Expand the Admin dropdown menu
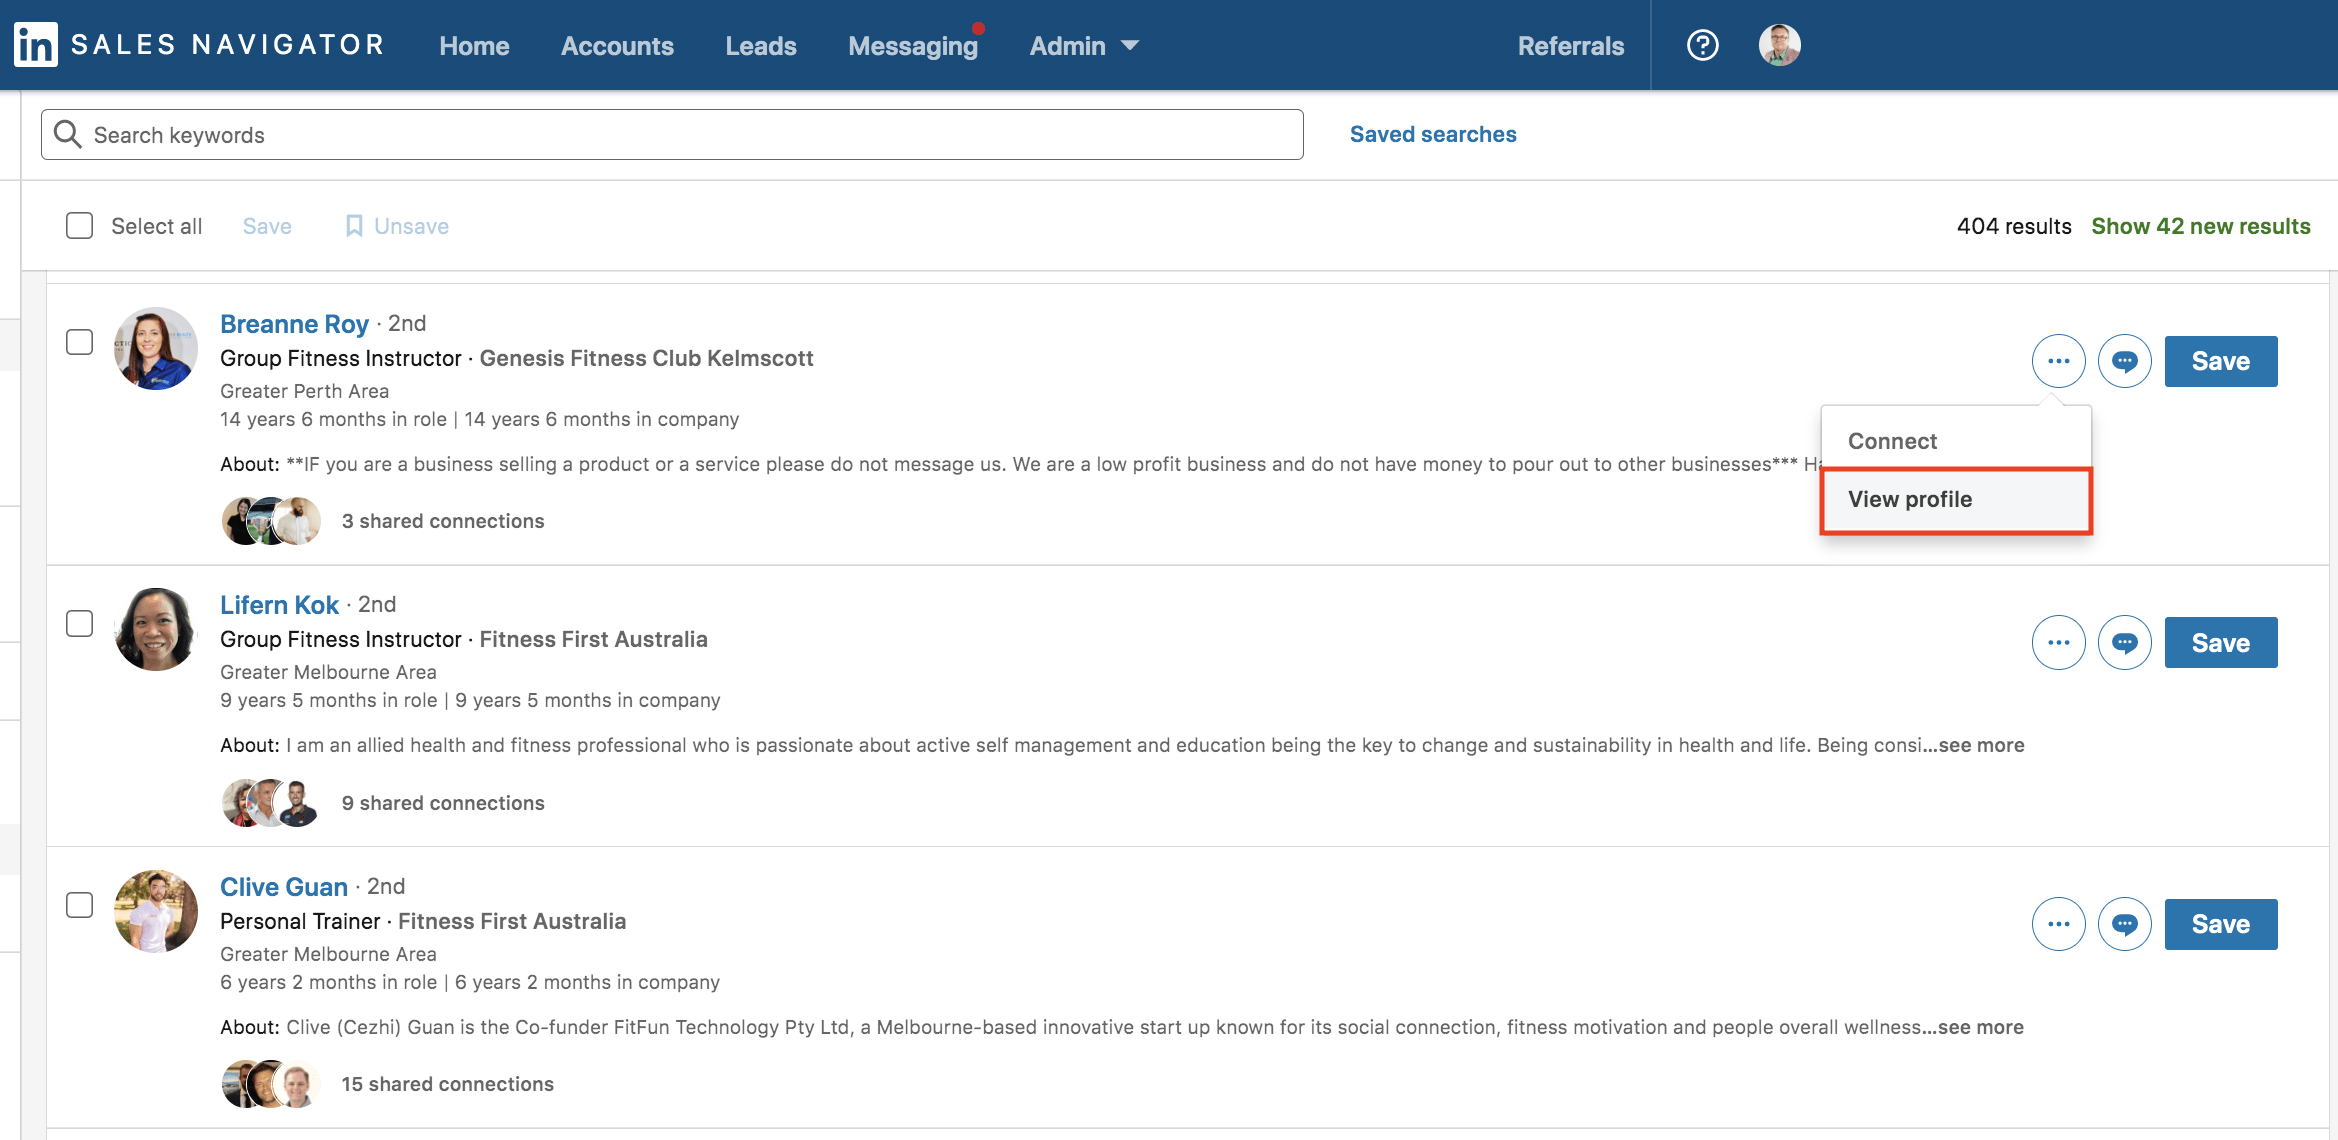The width and height of the screenshot is (2338, 1140). point(1084,46)
